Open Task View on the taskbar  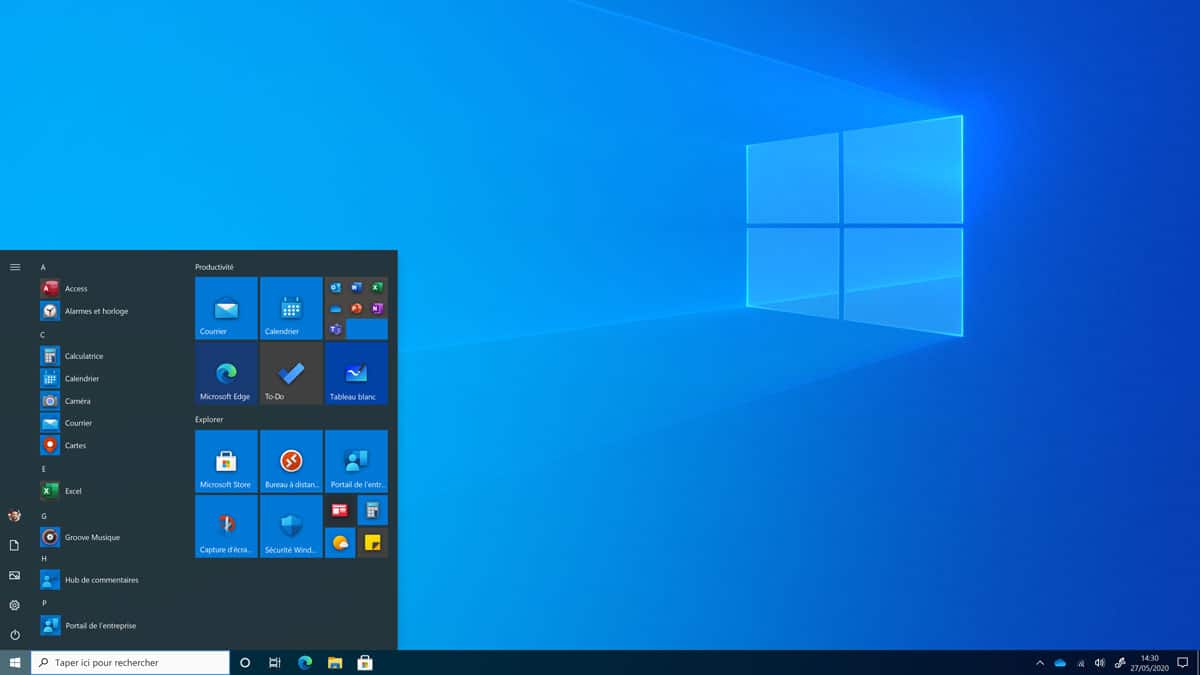click(275, 662)
